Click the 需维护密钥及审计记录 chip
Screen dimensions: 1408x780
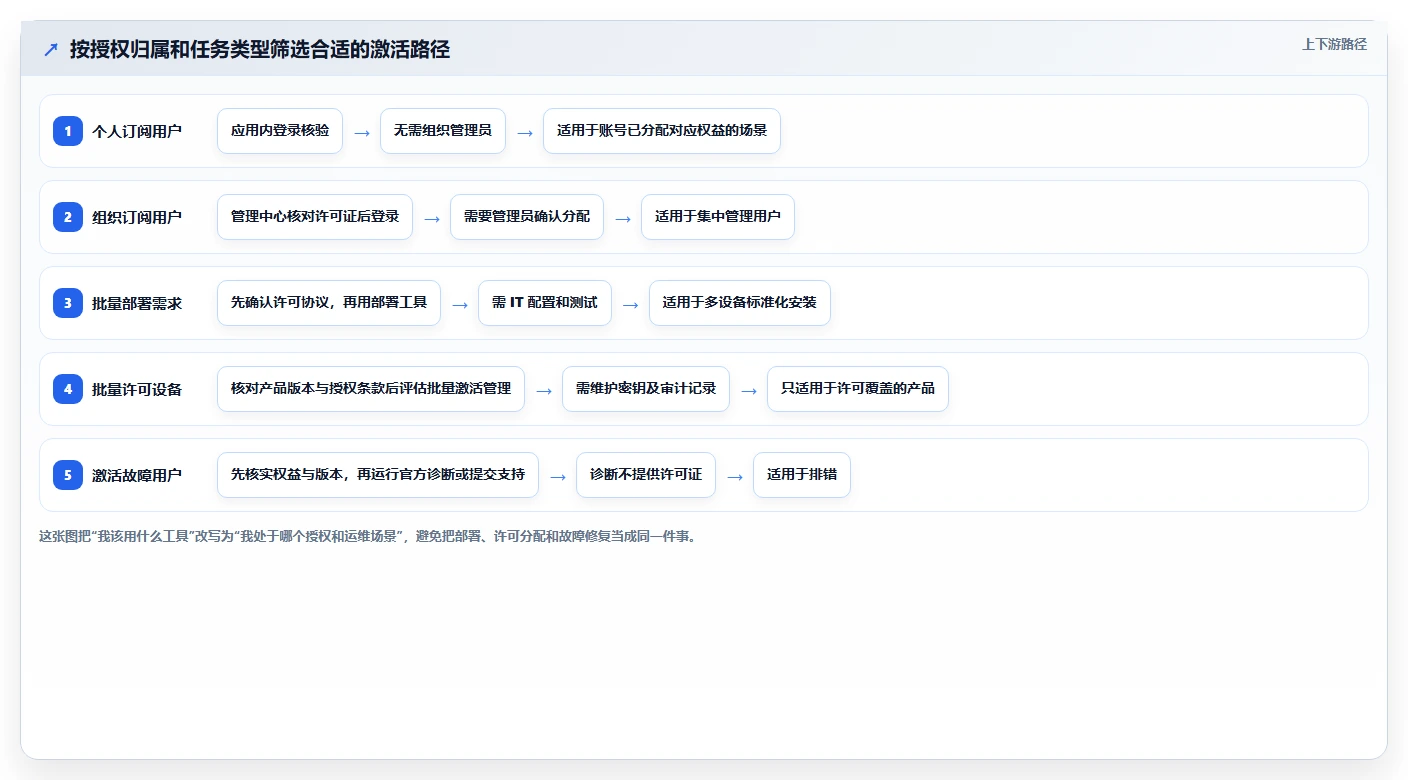point(646,389)
